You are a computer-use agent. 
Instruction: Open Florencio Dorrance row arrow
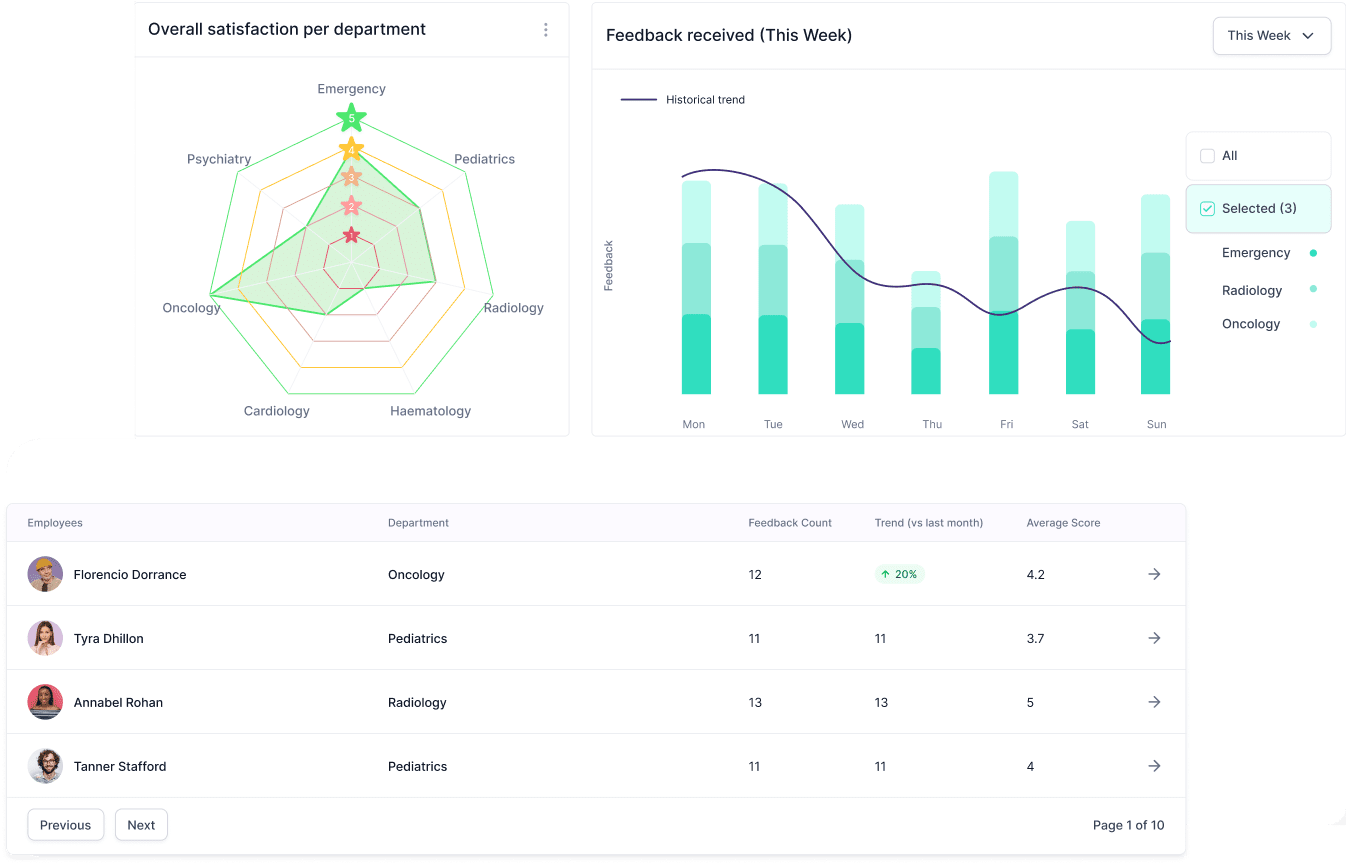pos(1154,574)
